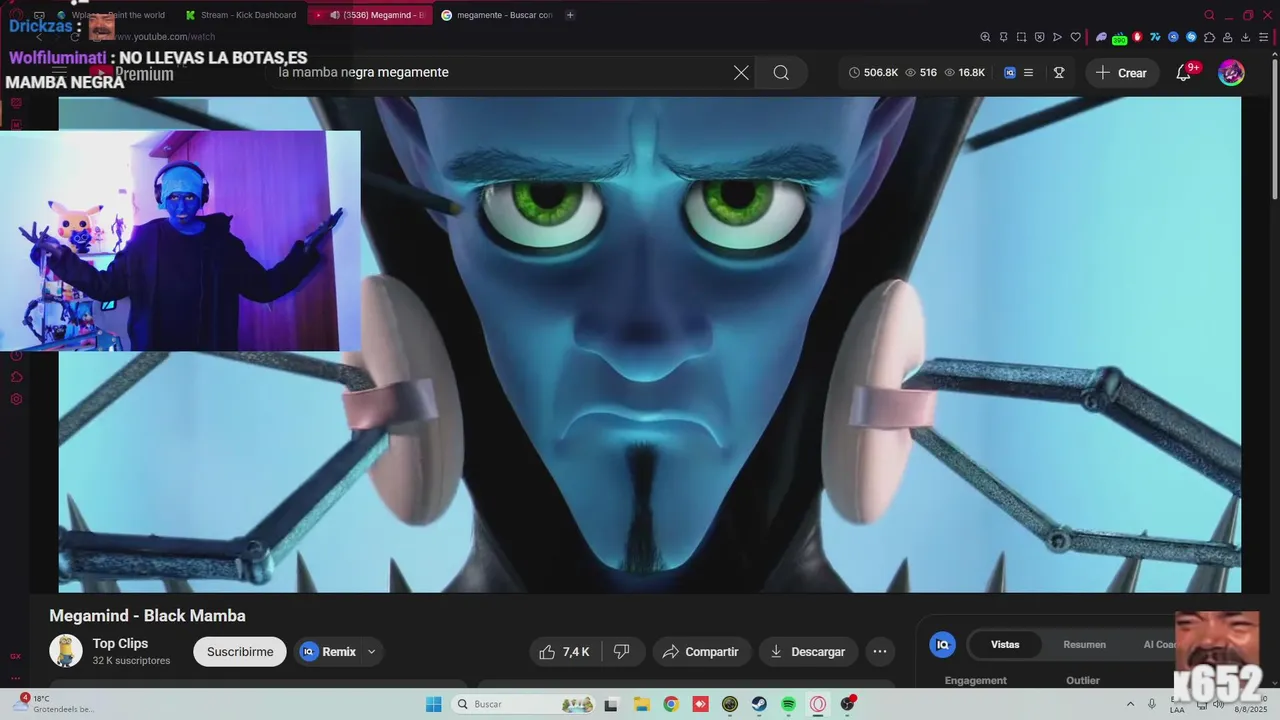Image resolution: width=1280 pixels, height=720 pixels.
Task: Open the vidIQ list menu icon
Action: pyautogui.click(x=1028, y=72)
